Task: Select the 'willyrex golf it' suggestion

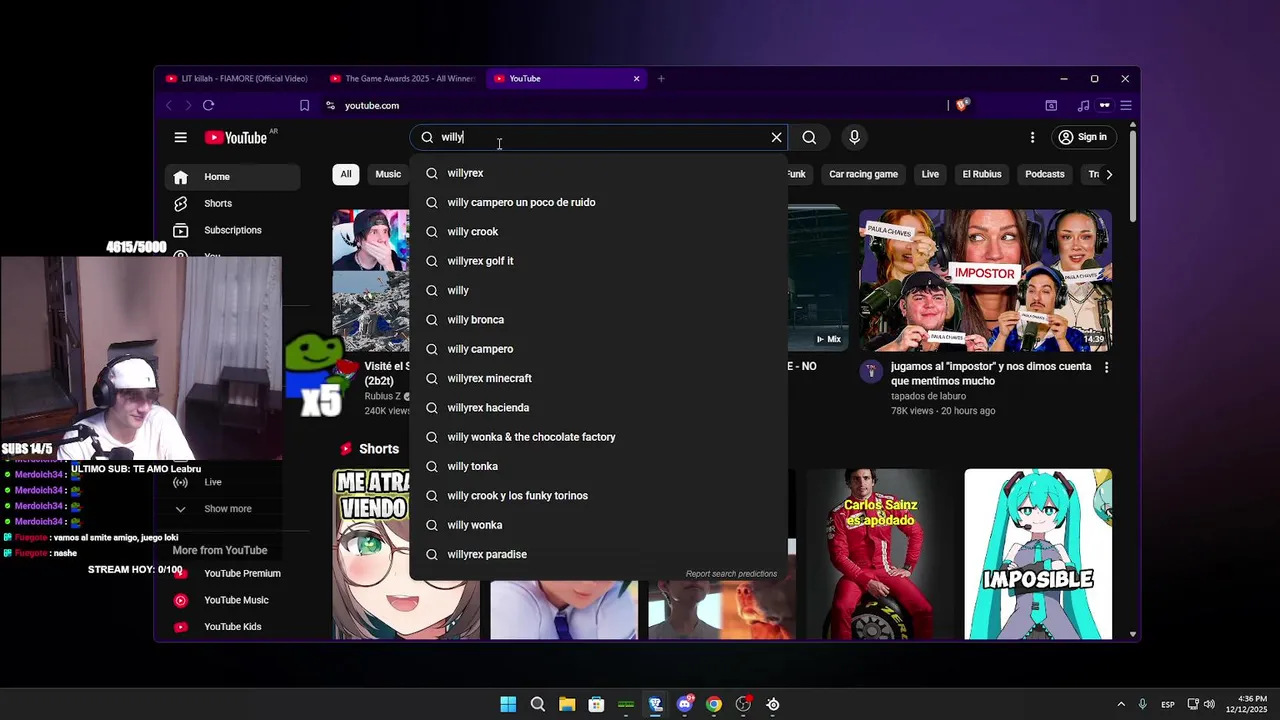Action: [x=598, y=261]
